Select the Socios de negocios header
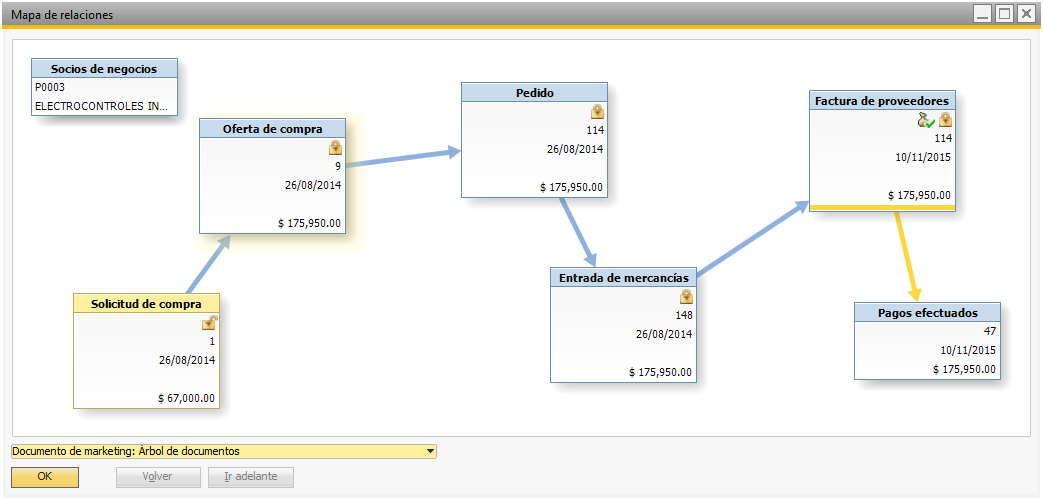The height and width of the screenshot is (500, 1043). 104,68
